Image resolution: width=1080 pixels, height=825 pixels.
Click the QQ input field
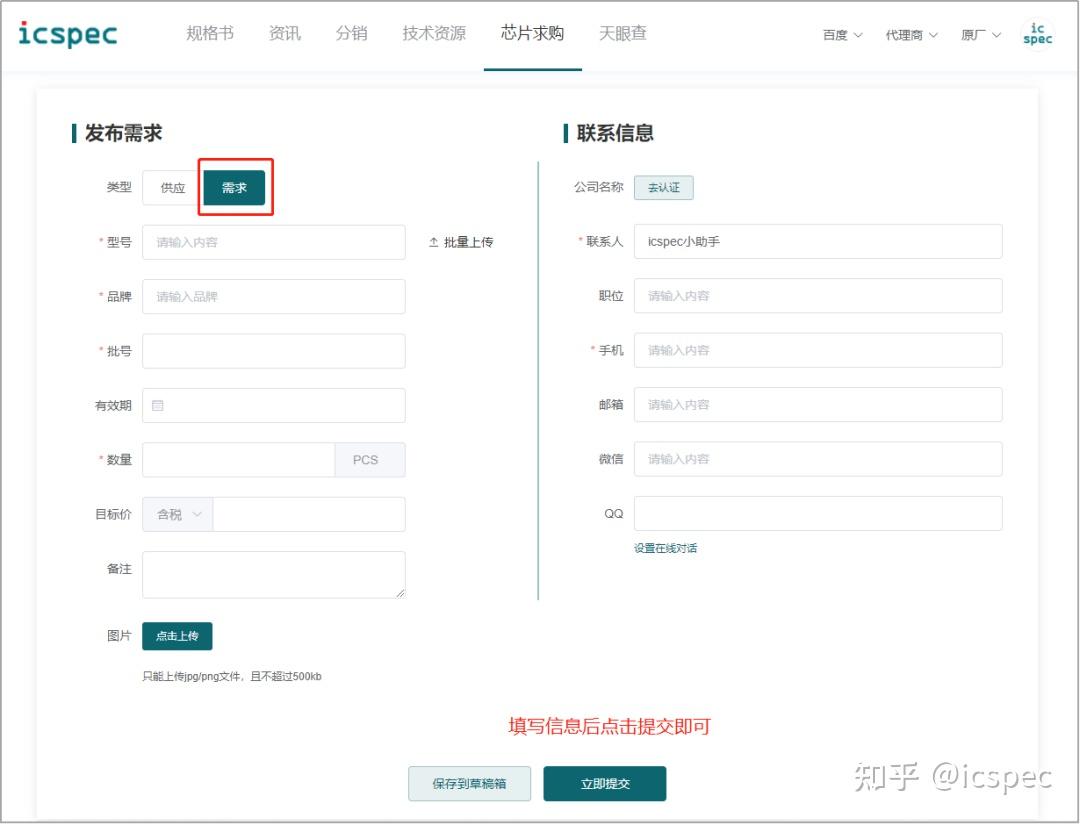[x=820, y=513]
